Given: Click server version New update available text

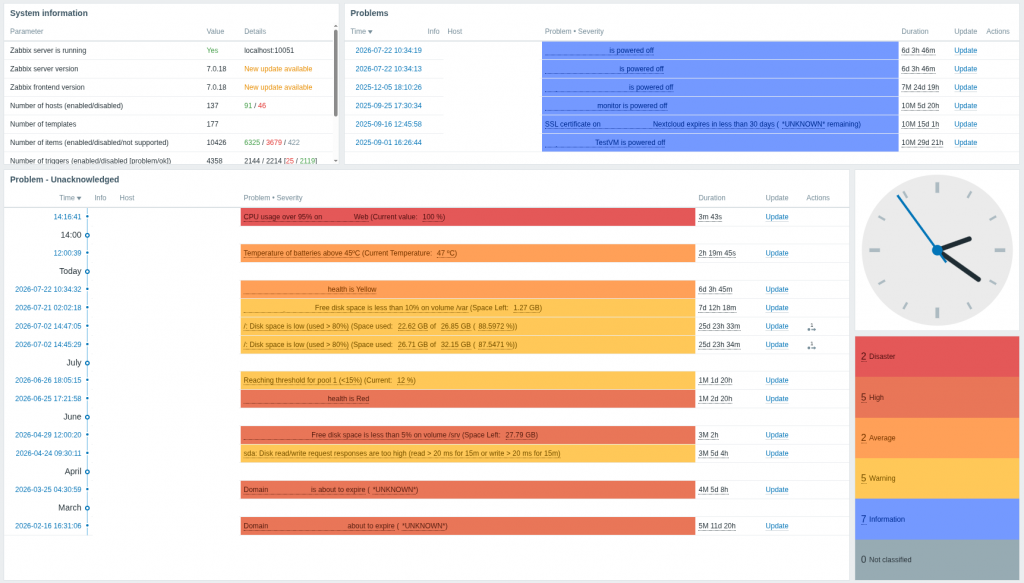Looking at the screenshot, I should (278, 69).
